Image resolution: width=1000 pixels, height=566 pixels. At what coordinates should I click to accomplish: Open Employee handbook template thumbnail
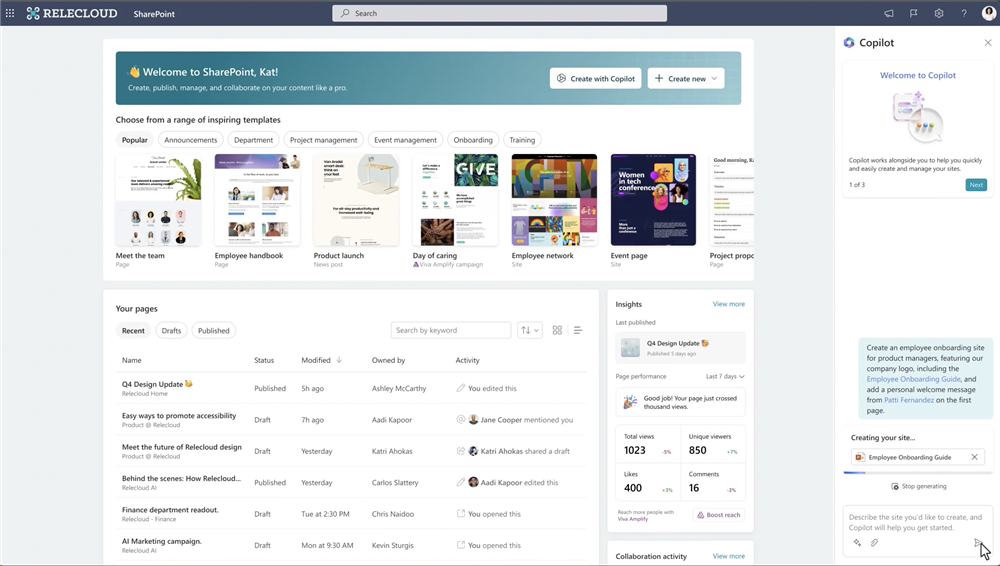(258, 200)
